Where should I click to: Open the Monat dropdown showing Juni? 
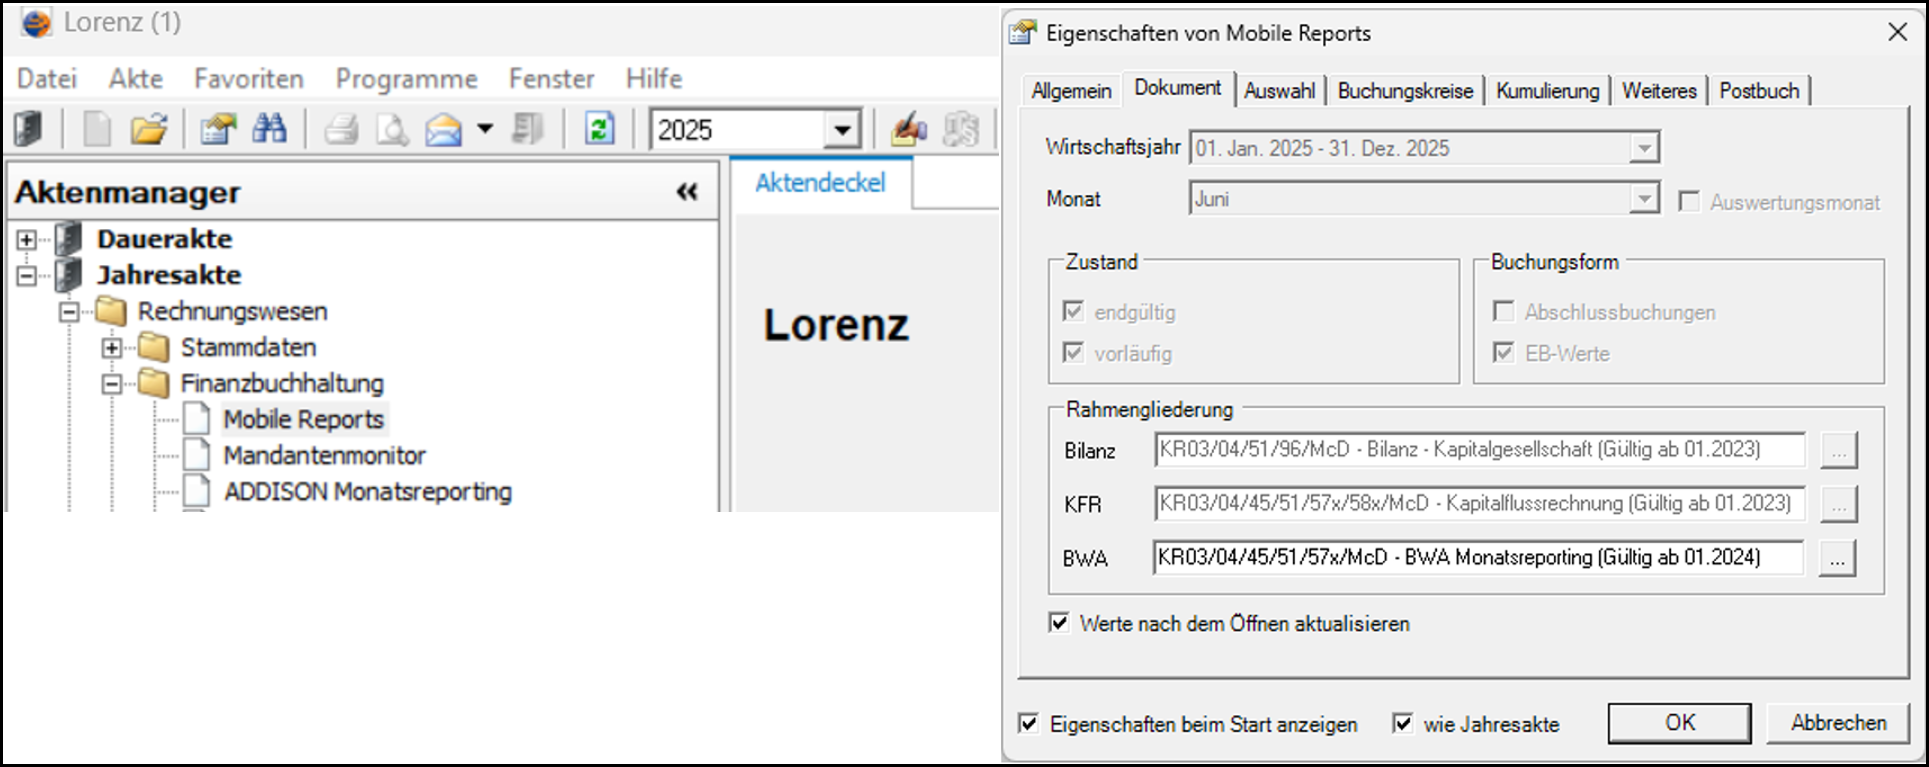(x=1643, y=199)
